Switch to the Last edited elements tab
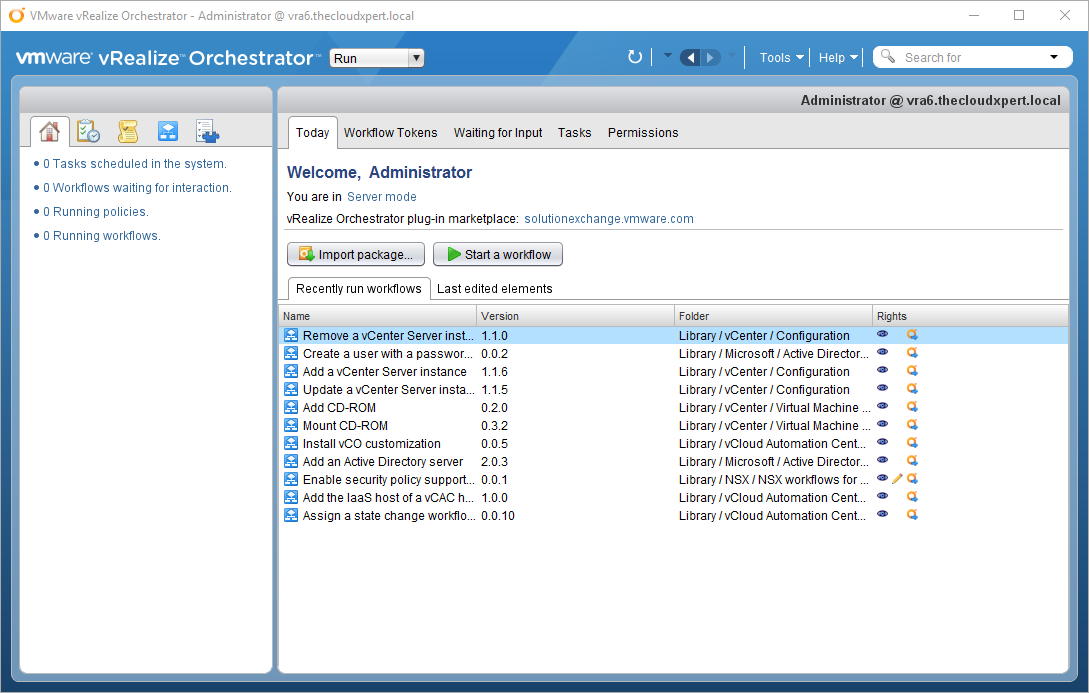Image resolution: width=1089 pixels, height=693 pixels. coord(494,288)
